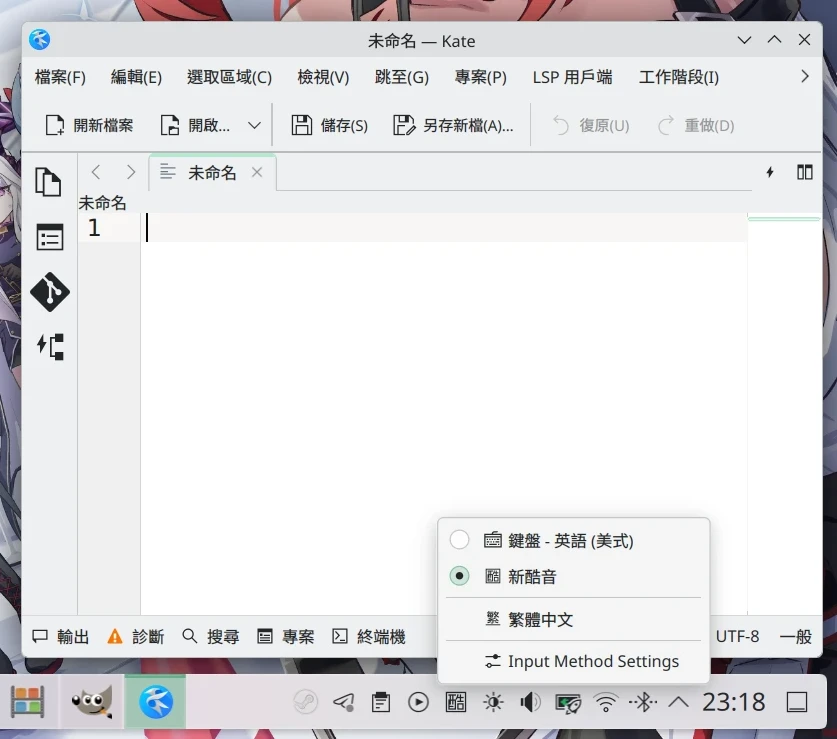Expand the 開啟 button's dropdown arrow
The image size is (837, 739).
tap(253, 124)
